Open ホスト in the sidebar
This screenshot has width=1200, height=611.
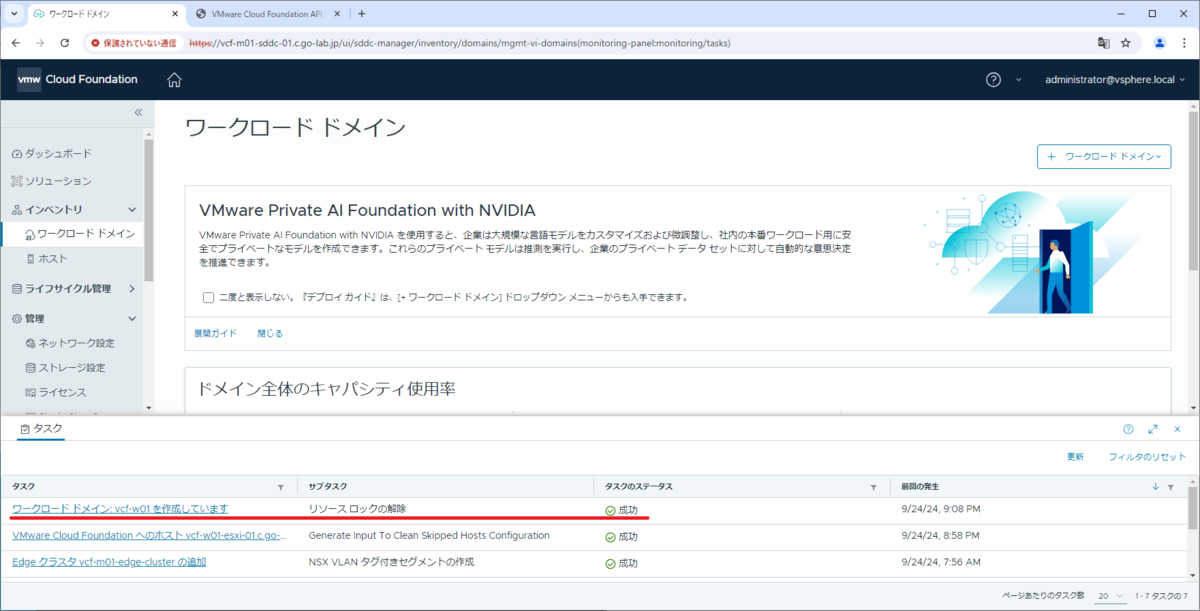point(47,258)
